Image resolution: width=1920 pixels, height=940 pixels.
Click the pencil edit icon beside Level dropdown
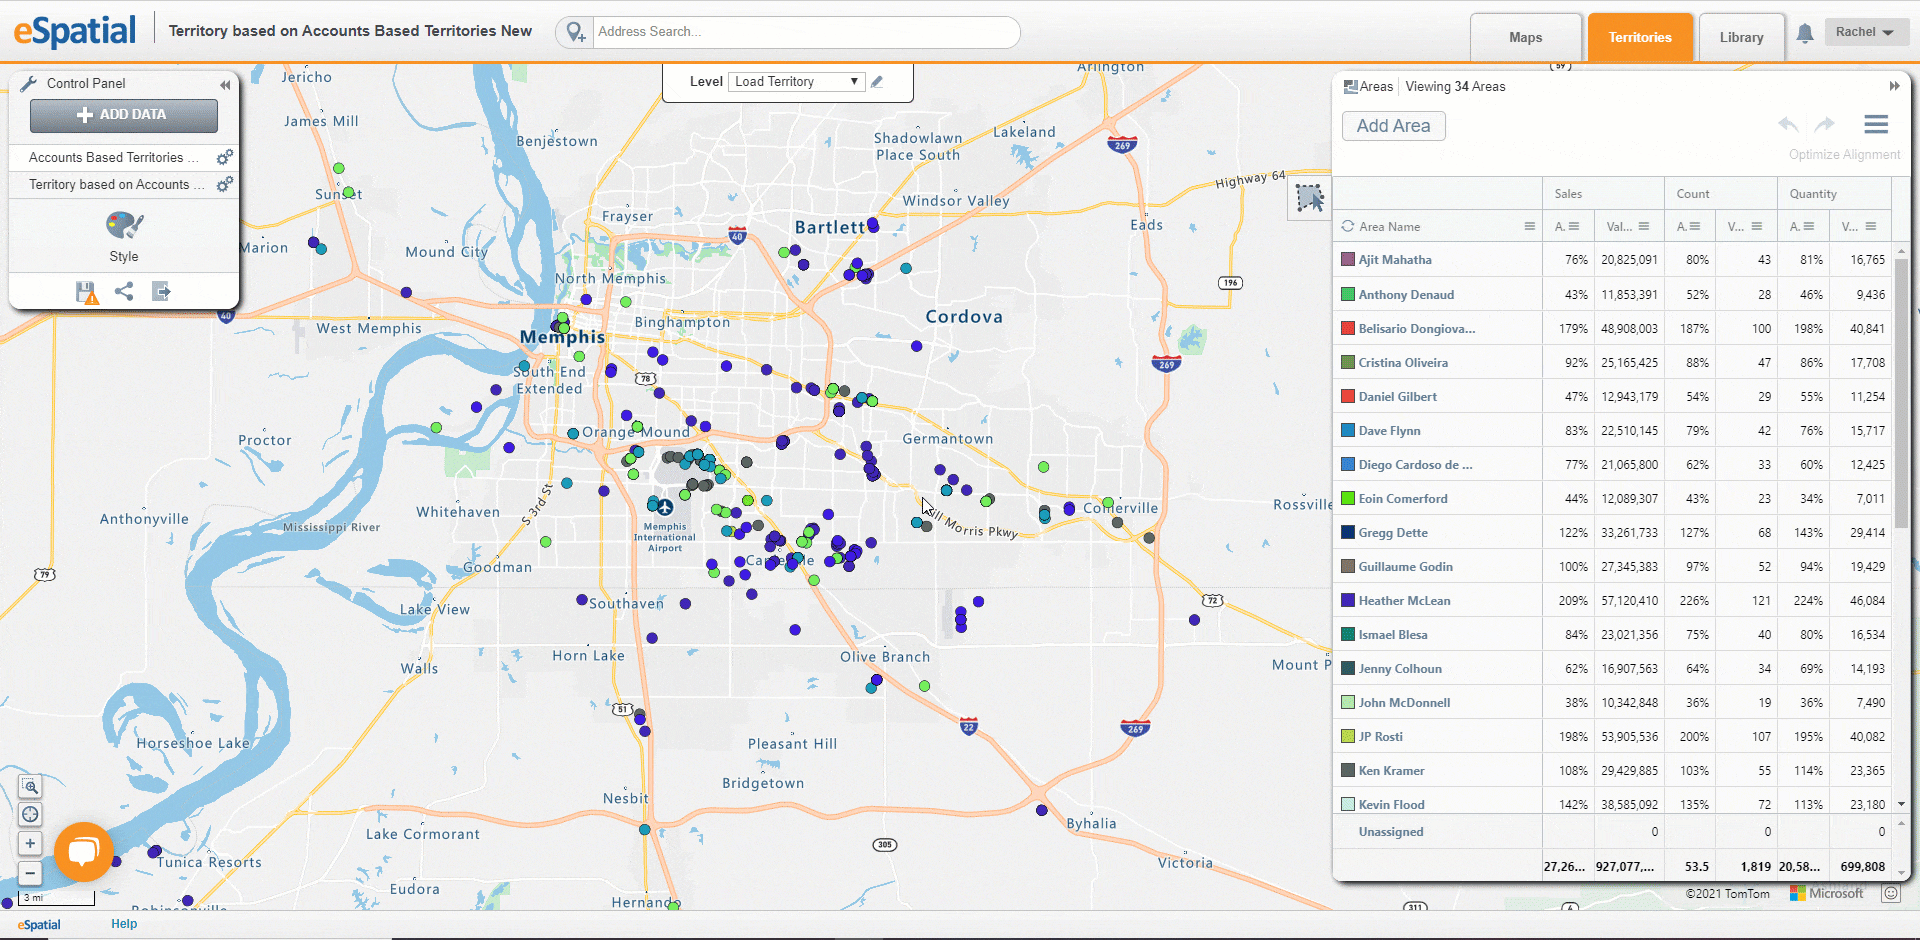[877, 82]
